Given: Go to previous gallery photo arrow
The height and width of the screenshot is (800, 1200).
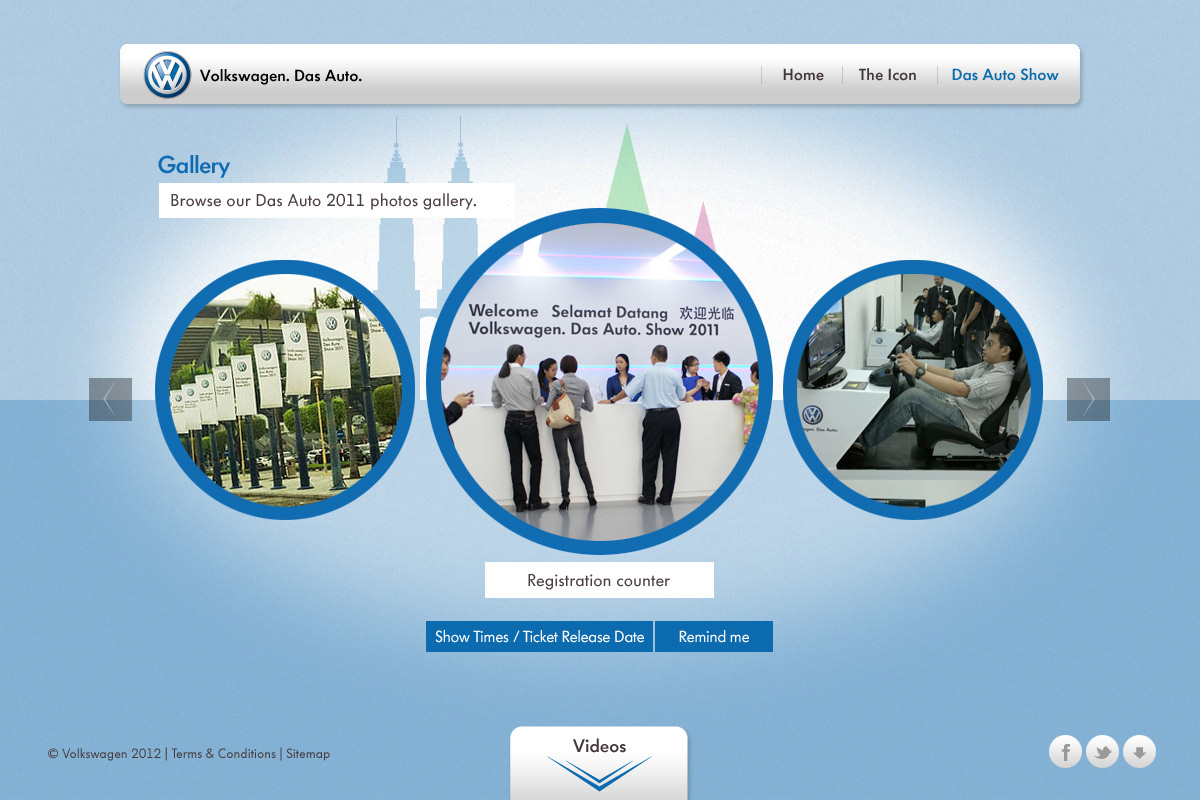Looking at the screenshot, I should [110, 399].
